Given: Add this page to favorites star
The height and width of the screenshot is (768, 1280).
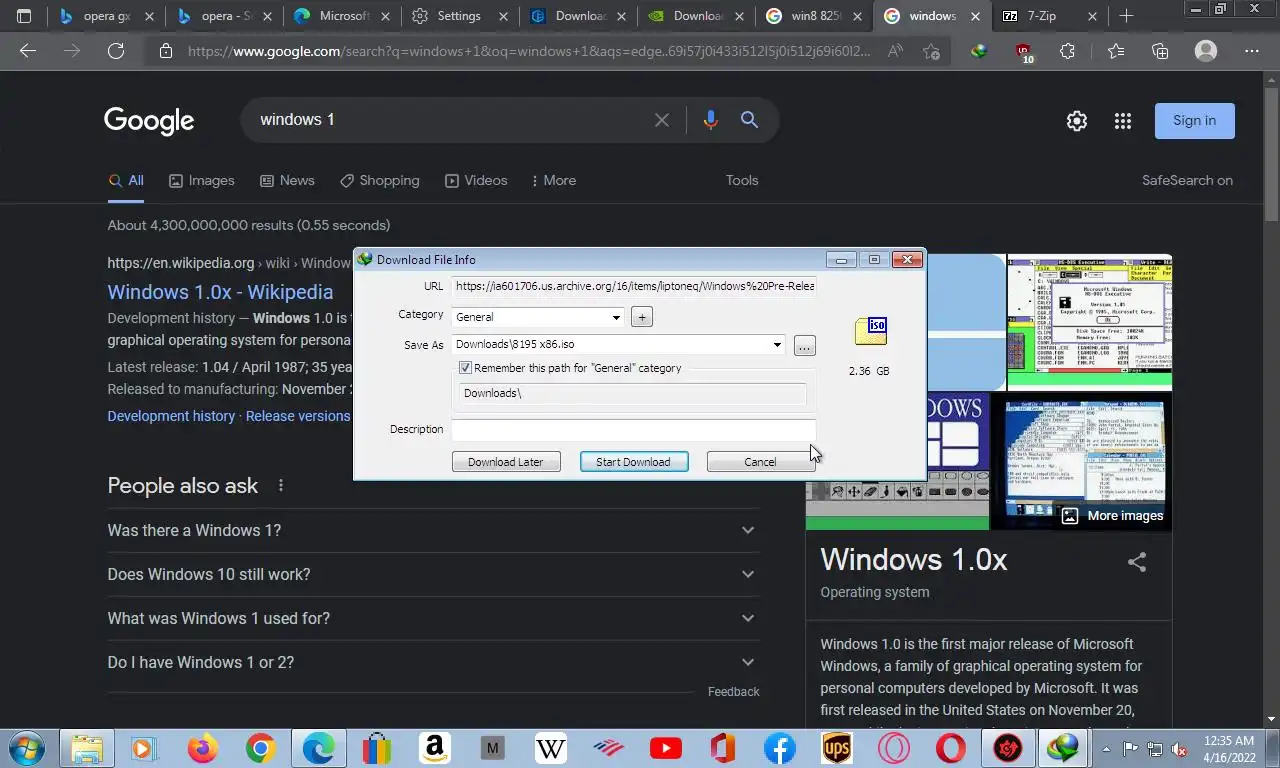Looking at the screenshot, I should pyautogui.click(x=932, y=51).
